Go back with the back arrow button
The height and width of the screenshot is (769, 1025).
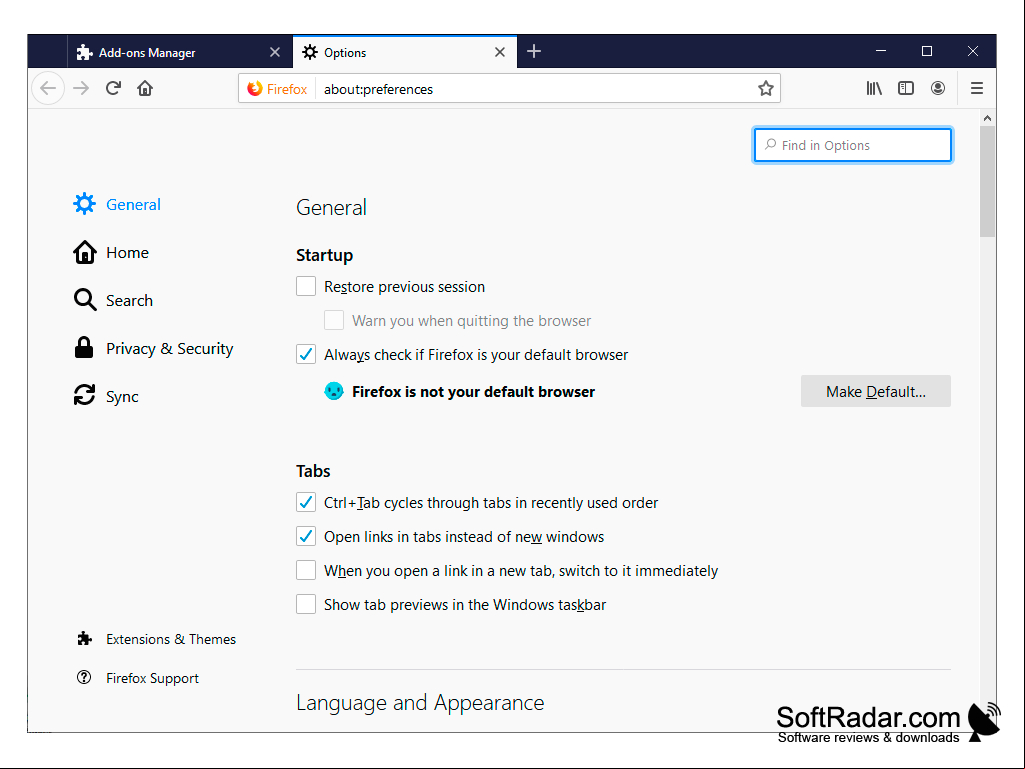pyautogui.click(x=48, y=88)
